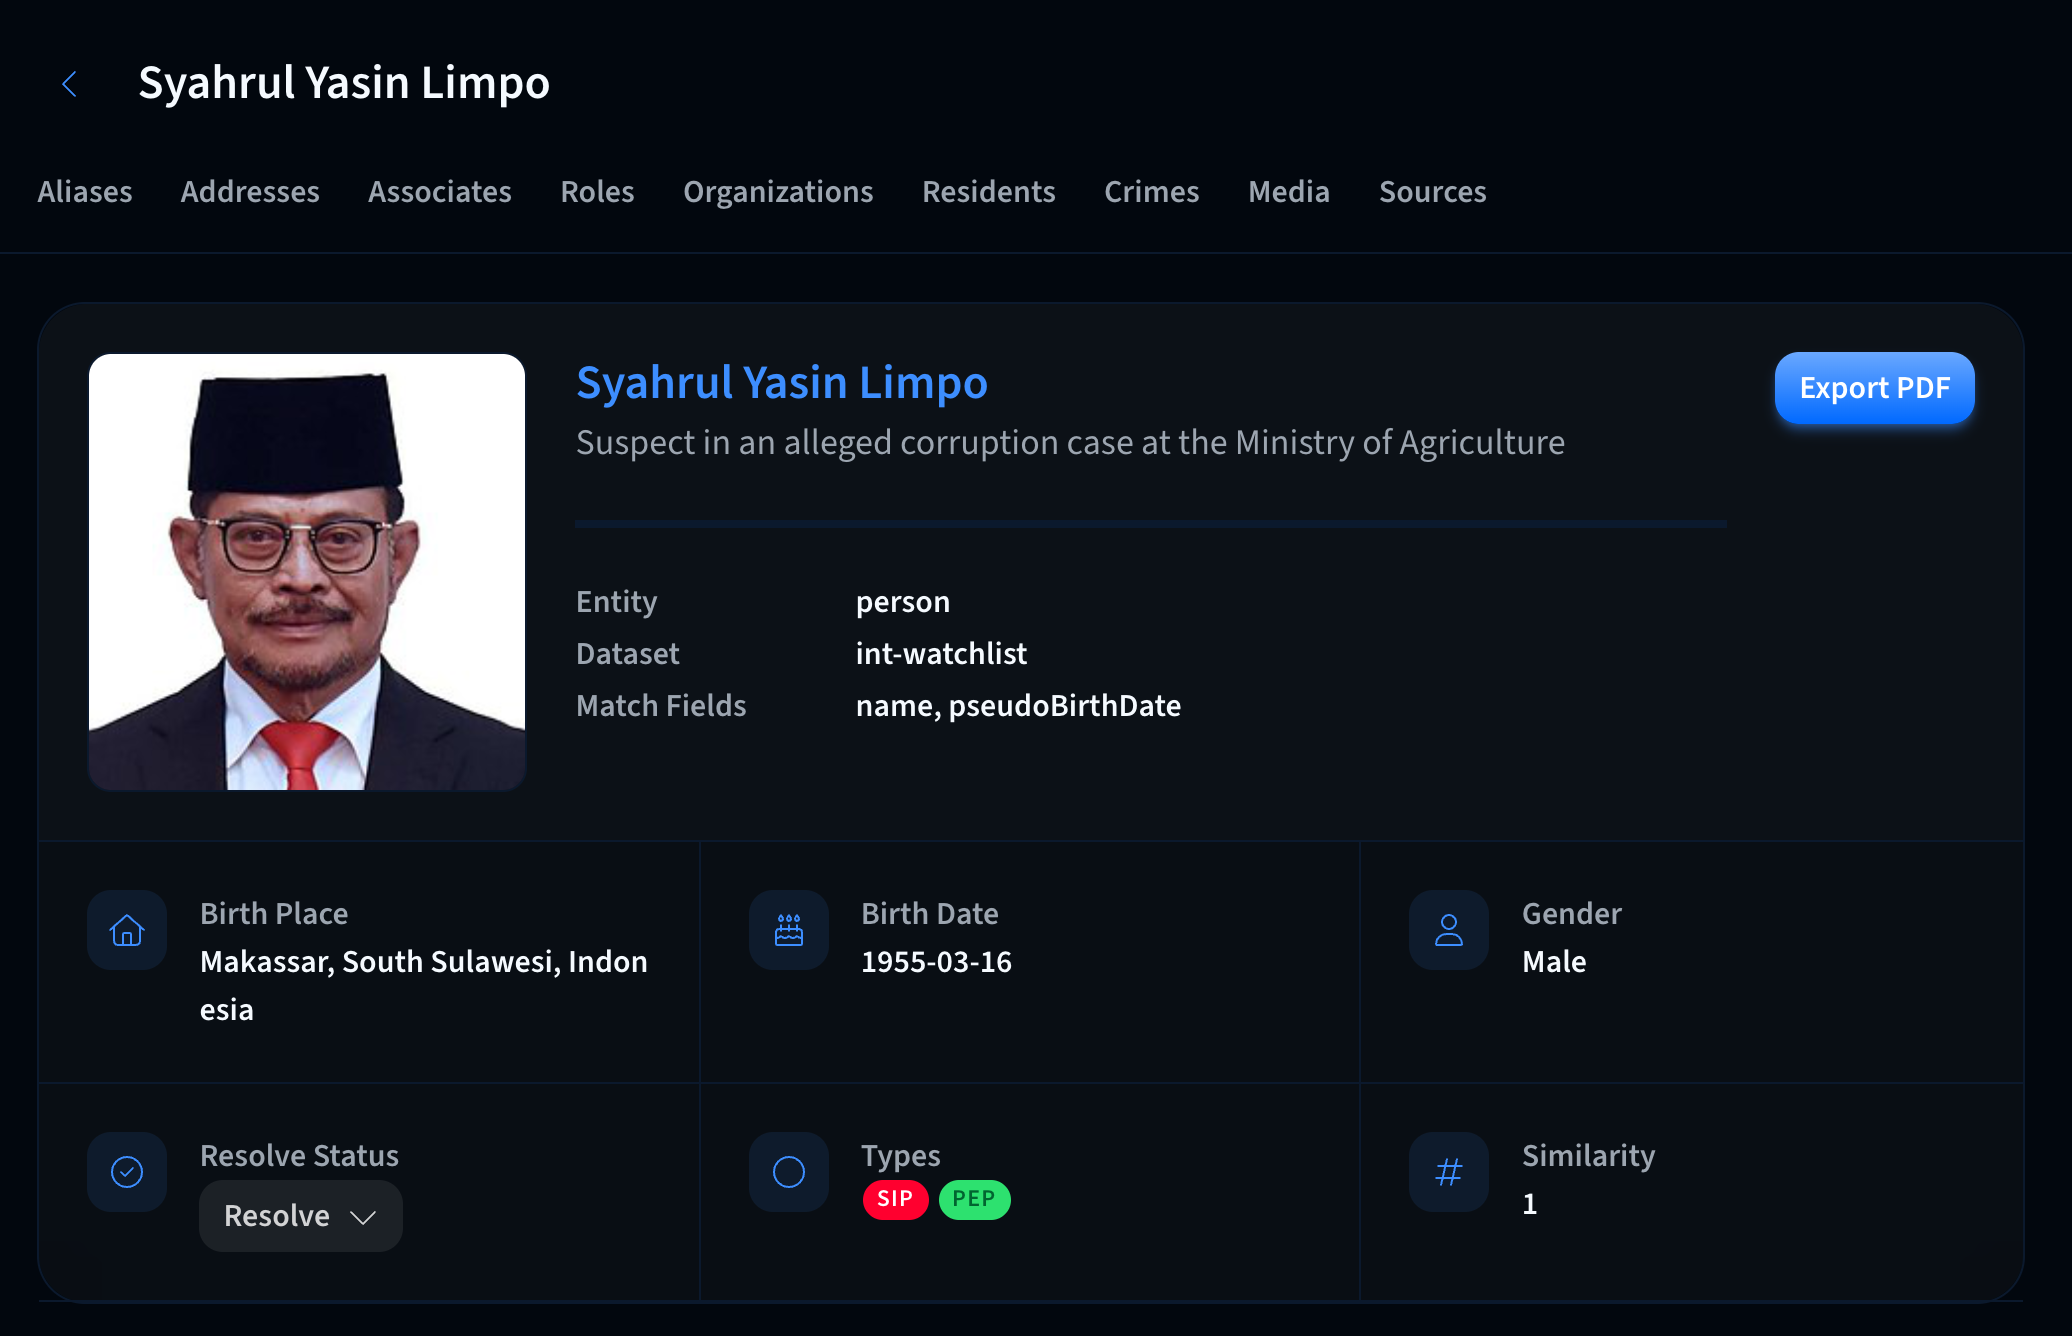This screenshot has height=1336, width=2072.
Task: Select the corruption case description text
Action: pyautogui.click(x=1070, y=443)
